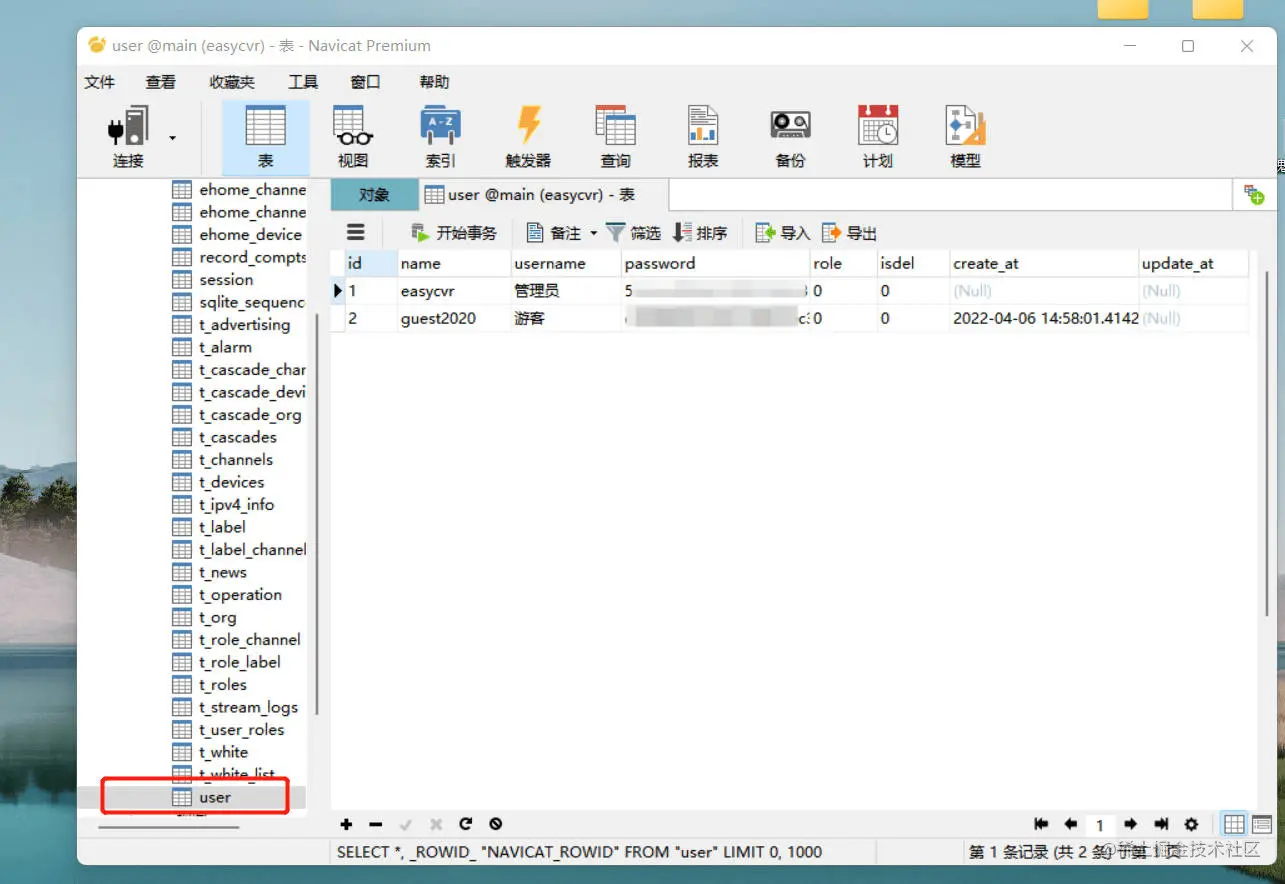Screen dimensions: 1285x884
Task: Open the 文件 menu
Action: coord(100,82)
